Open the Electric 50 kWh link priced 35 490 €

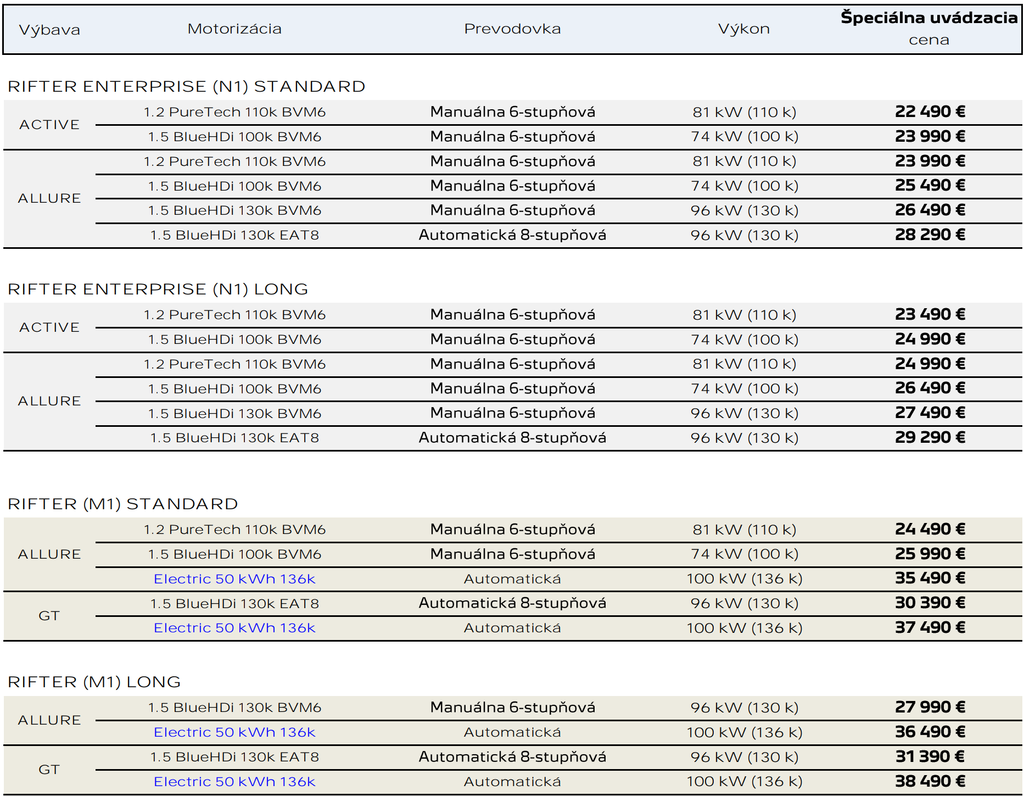[234, 579]
